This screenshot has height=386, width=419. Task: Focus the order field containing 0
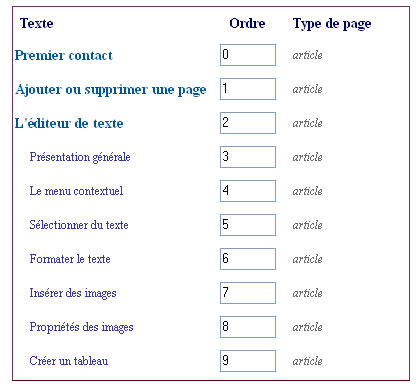pos(248,55)
